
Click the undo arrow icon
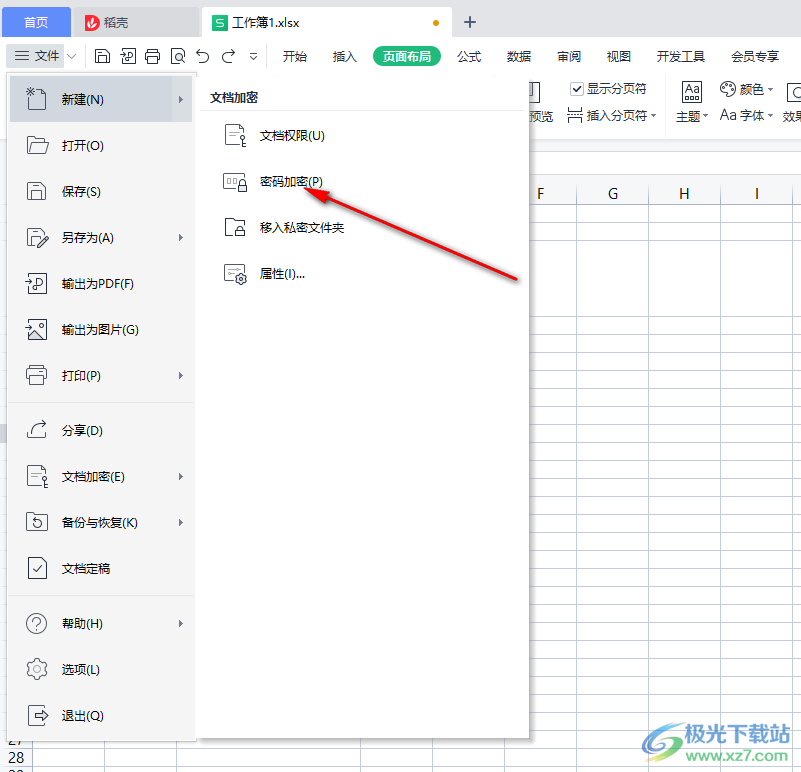click(203, 56)
